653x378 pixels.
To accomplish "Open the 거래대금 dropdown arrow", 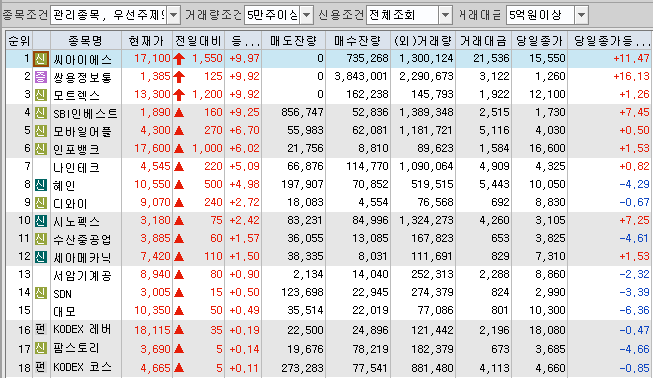I will coord(581,15).
